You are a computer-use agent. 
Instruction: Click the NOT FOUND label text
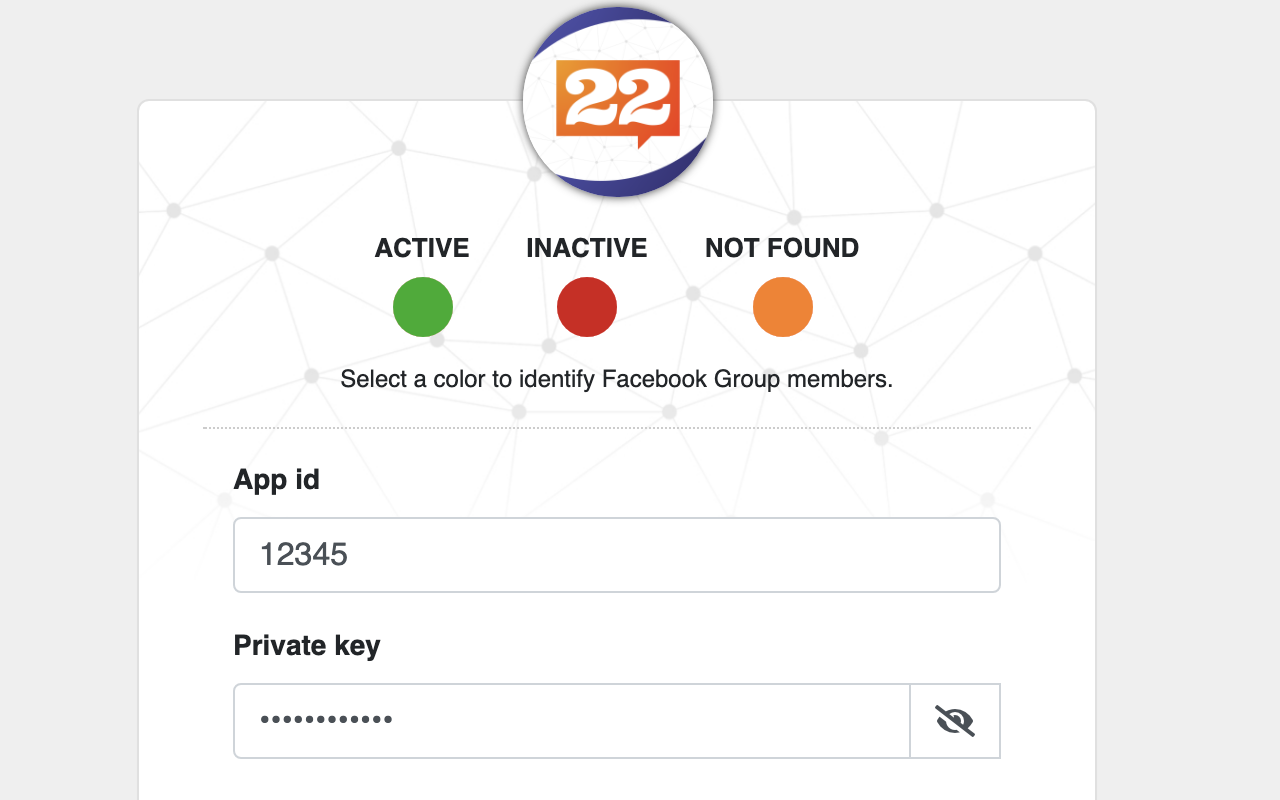(x=782, y=247)
